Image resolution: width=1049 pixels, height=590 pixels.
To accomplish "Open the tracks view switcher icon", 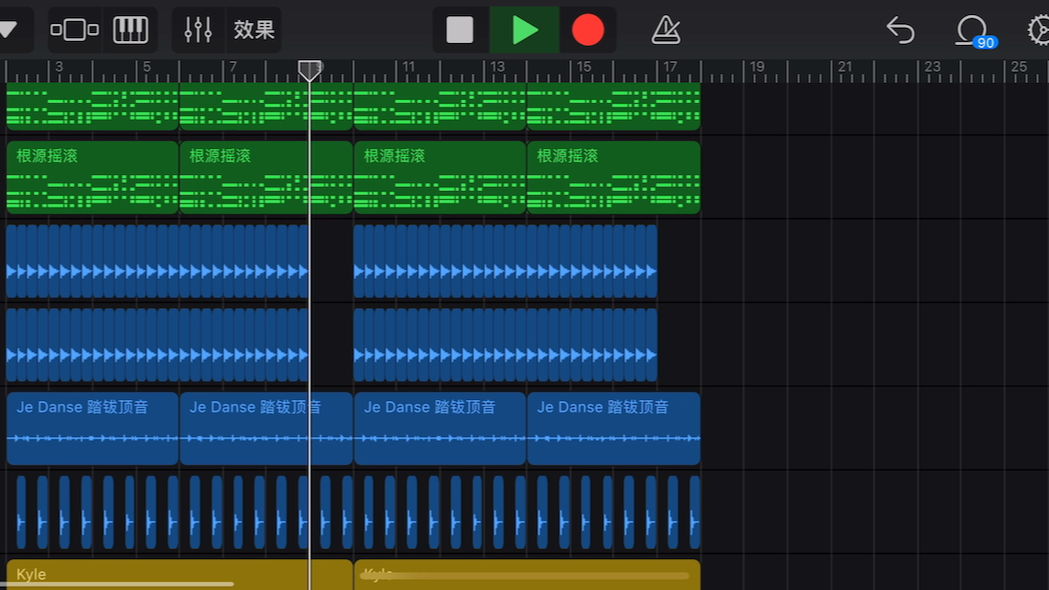I will 75,30.
